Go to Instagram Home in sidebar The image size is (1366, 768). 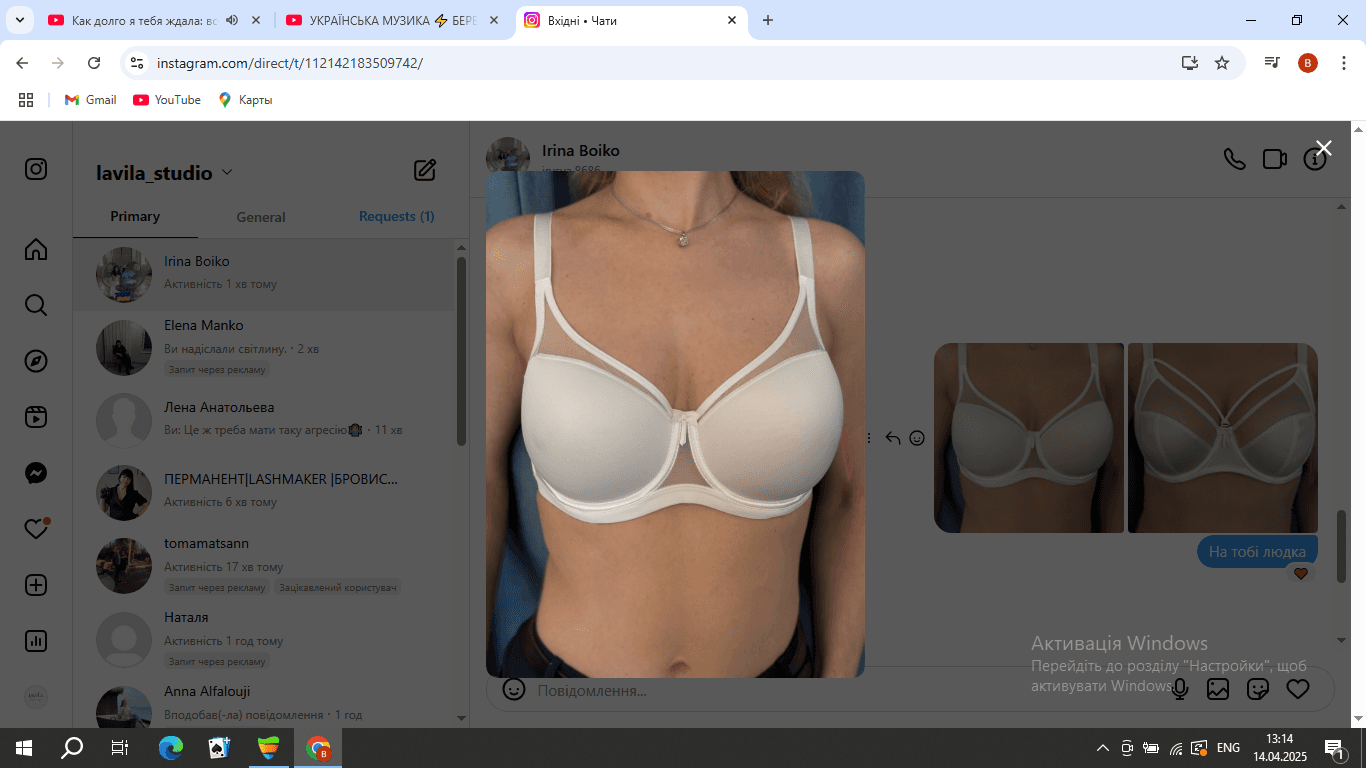(x=36, y=249)
